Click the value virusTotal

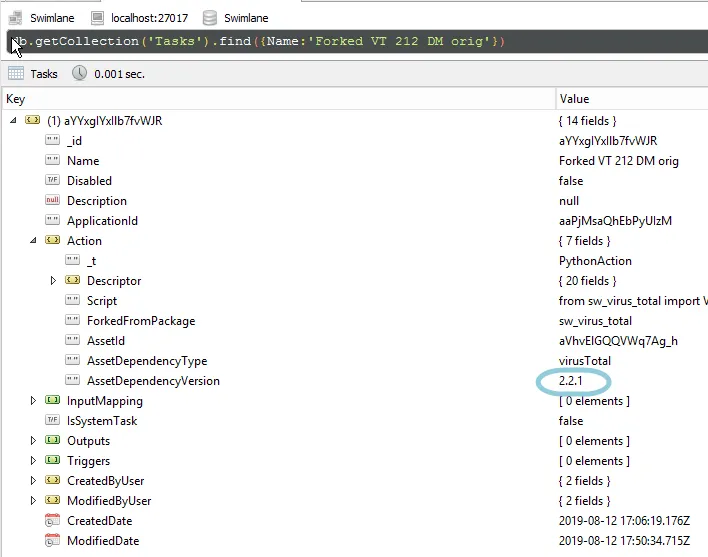[x=585, y=361]
